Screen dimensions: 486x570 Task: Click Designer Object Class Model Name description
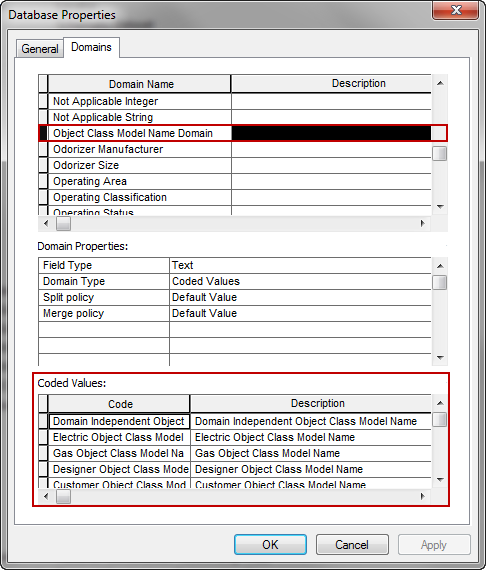click(311, 469)
